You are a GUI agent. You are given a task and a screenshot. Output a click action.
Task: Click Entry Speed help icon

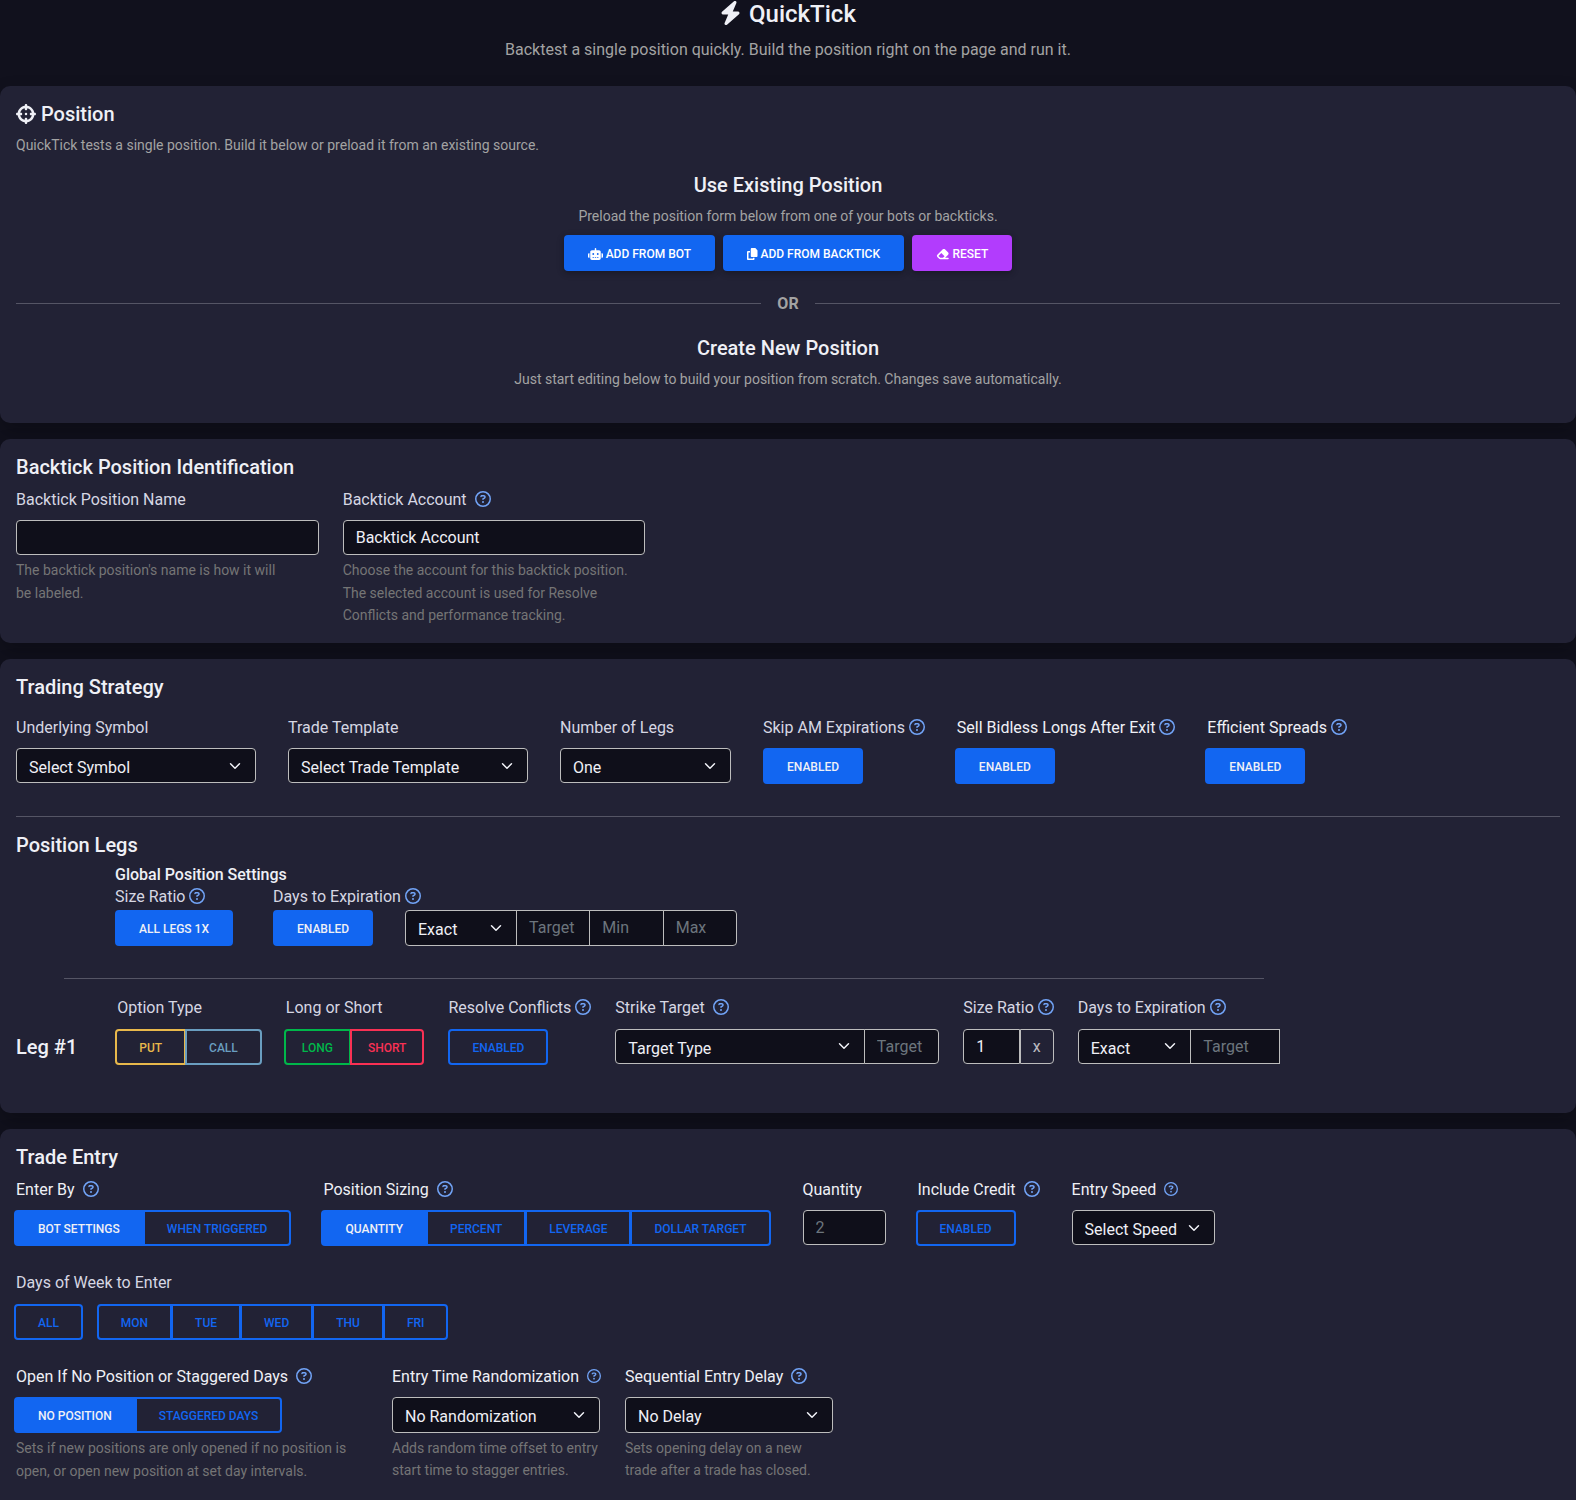[x=1171, y=1189]
